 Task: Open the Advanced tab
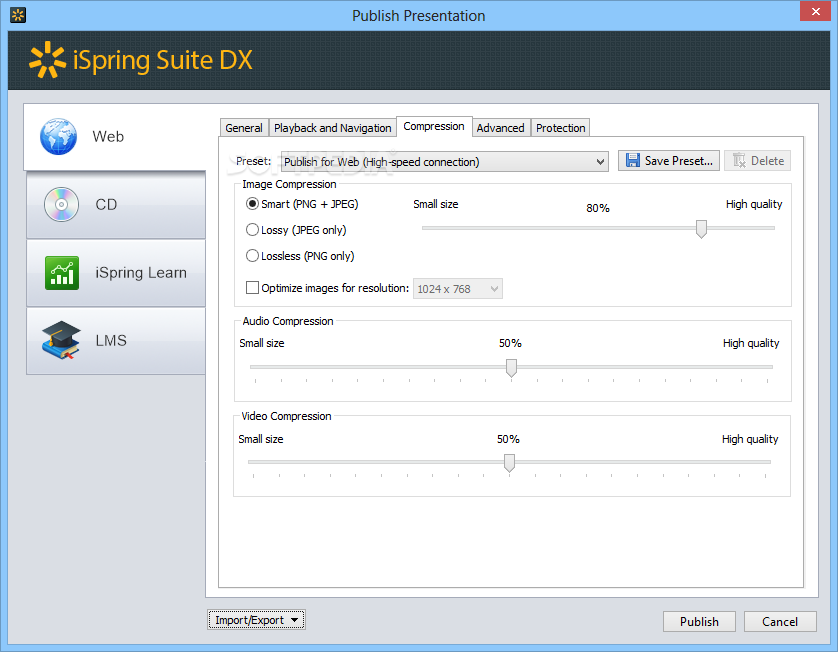coord(500,128)
